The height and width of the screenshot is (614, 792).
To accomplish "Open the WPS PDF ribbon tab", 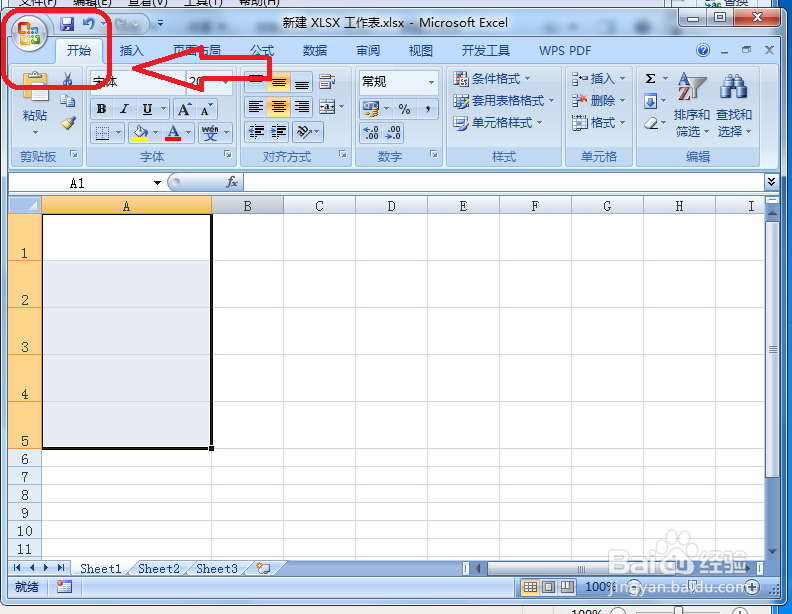I will 565,50.
